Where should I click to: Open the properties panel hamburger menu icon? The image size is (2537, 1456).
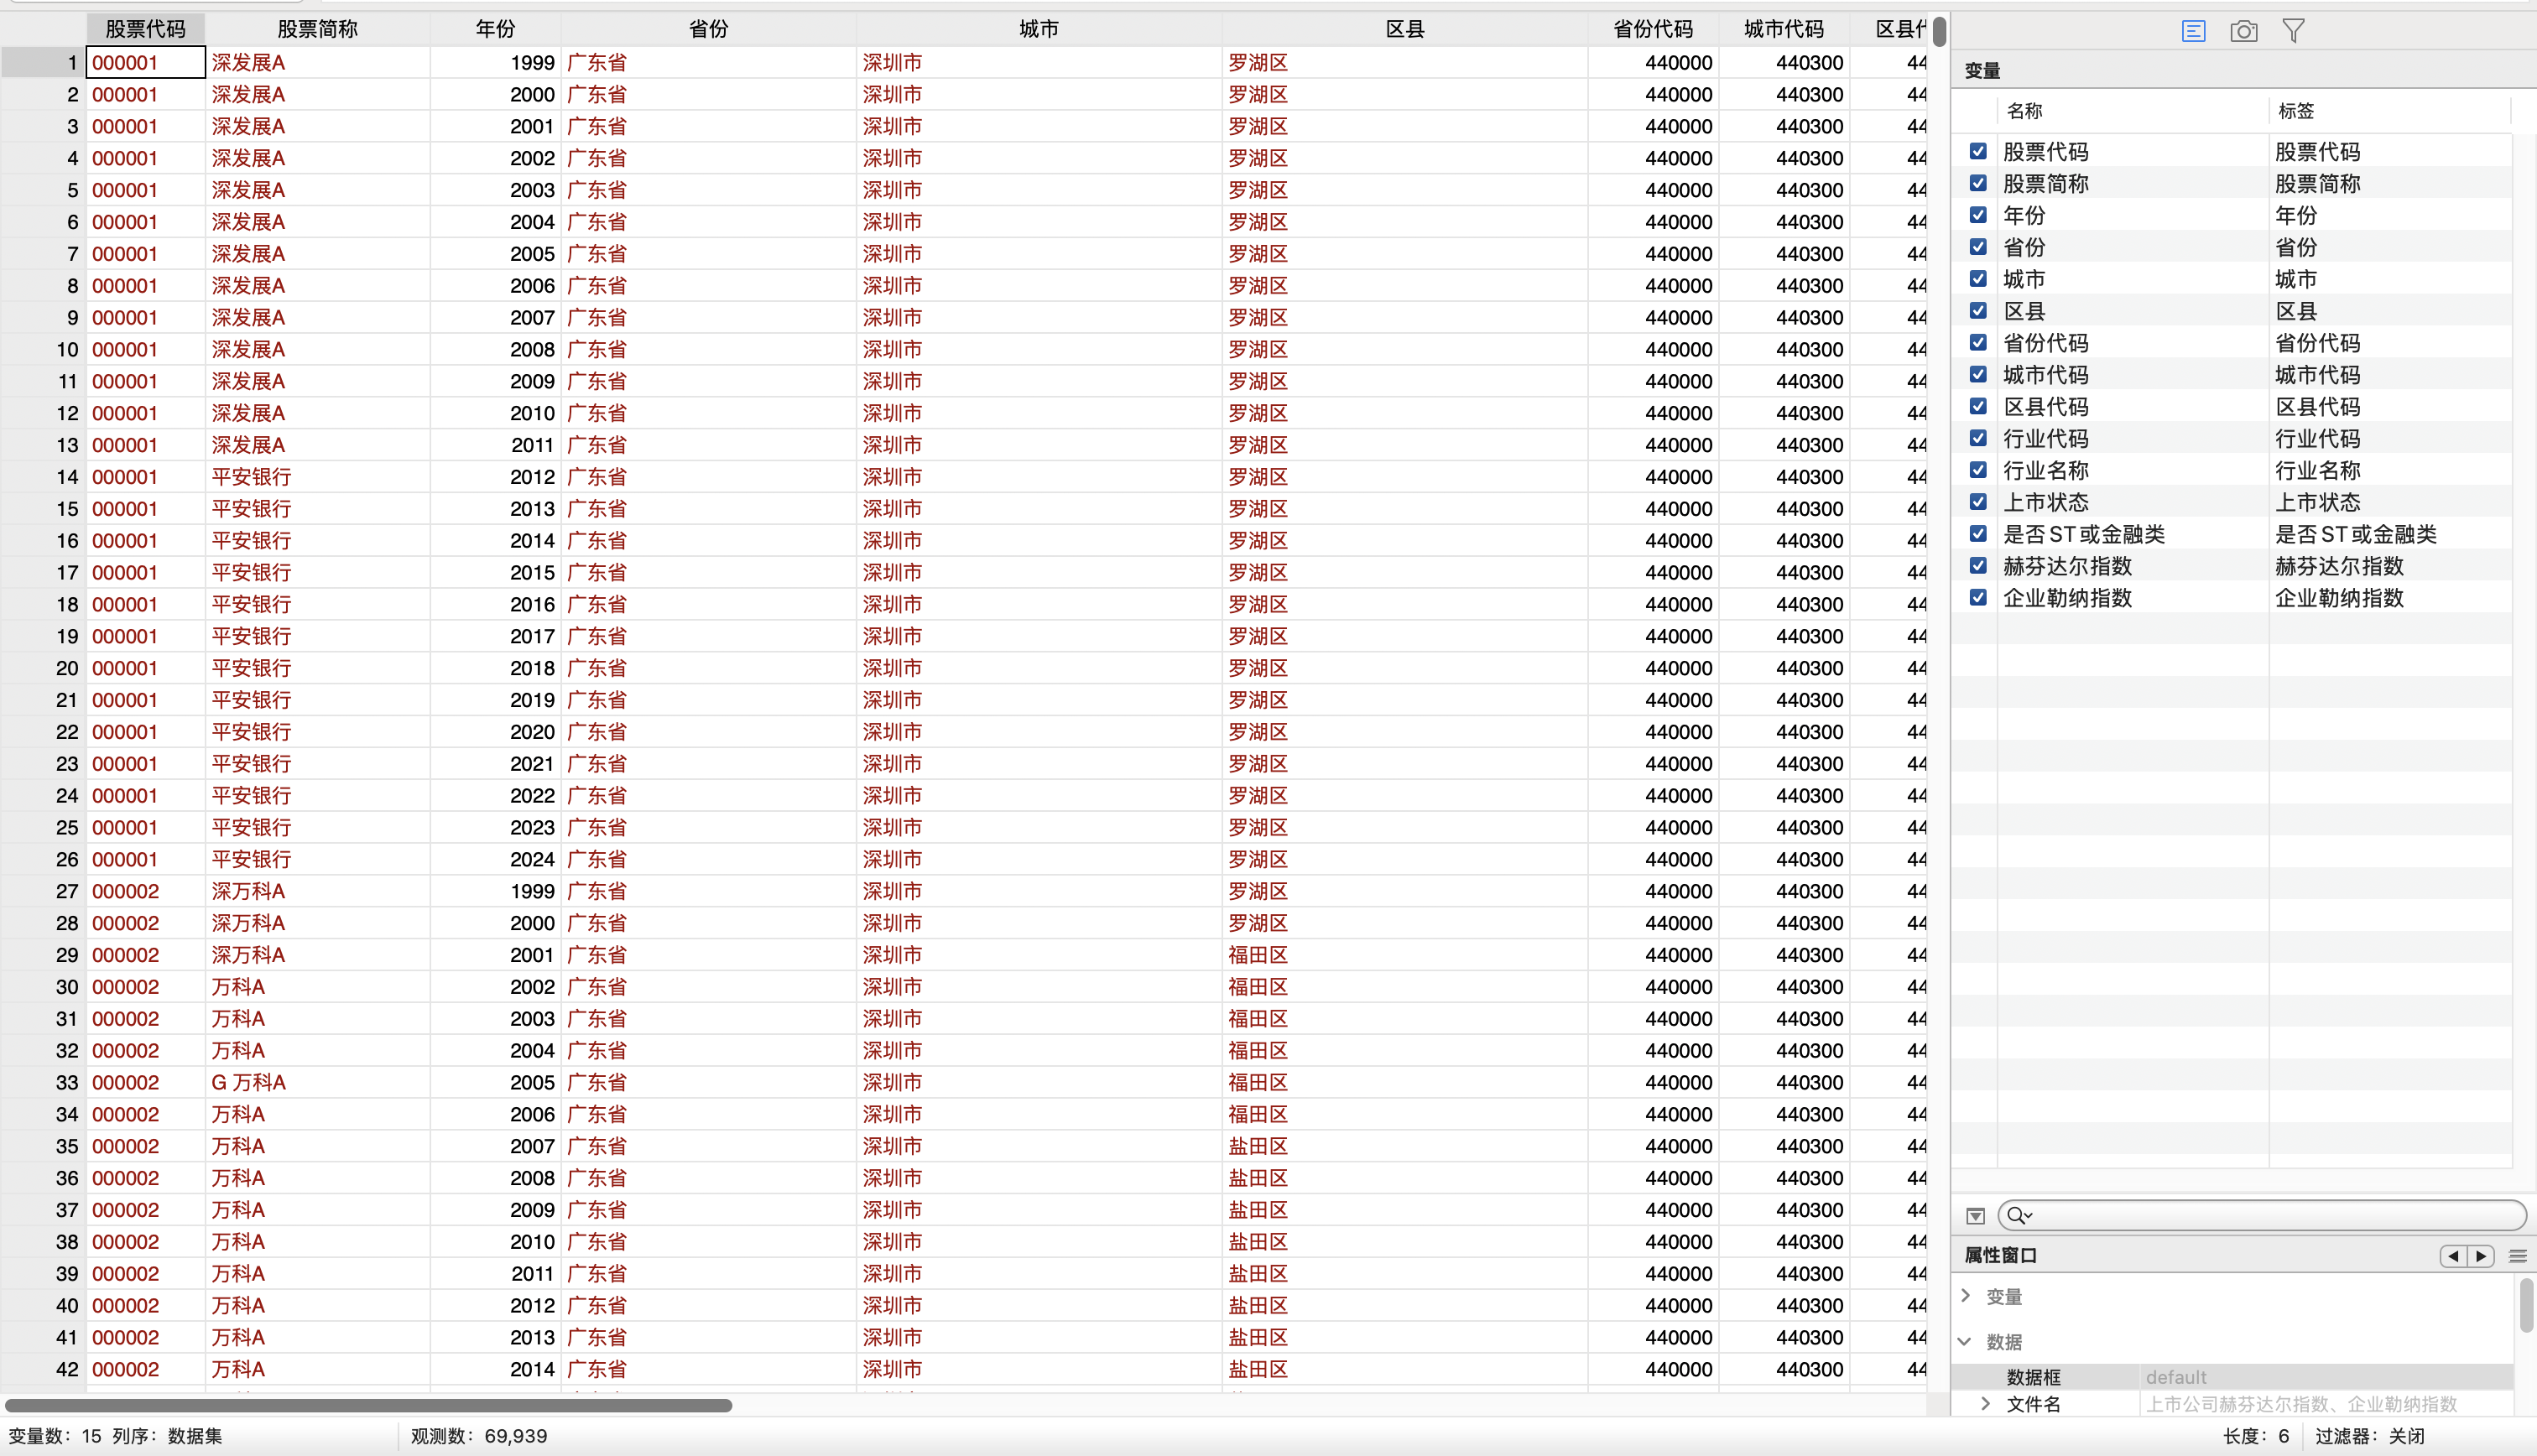2518,1256
